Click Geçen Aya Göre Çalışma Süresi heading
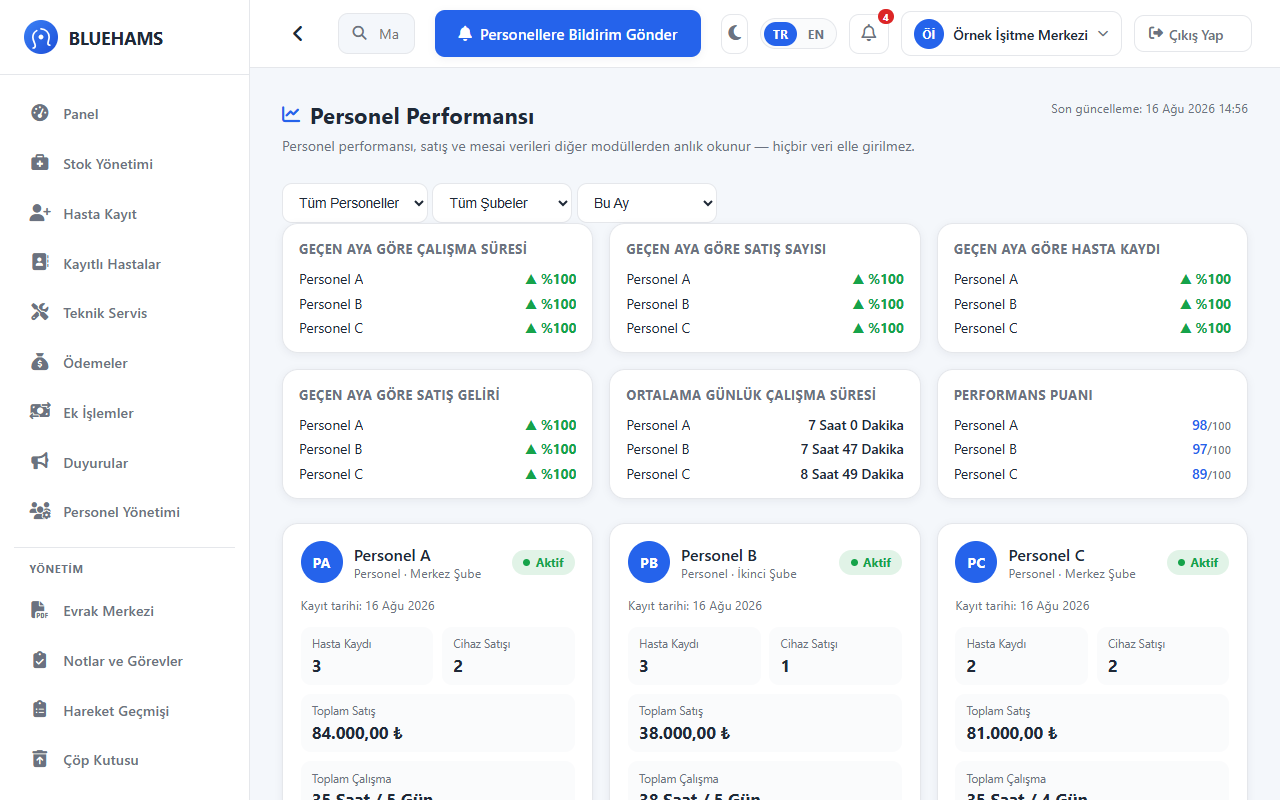This screenshot has height=800, width=1280. [x=413, y=249]
